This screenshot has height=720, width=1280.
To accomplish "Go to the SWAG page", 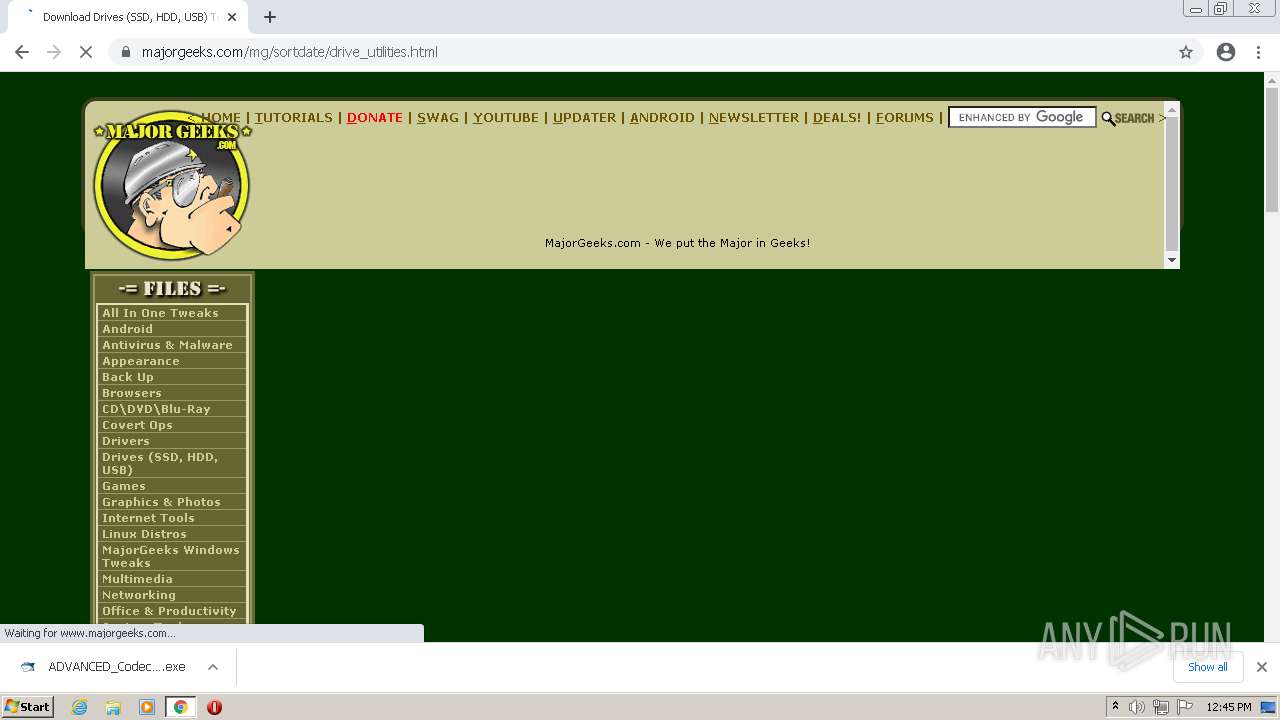I will tap(438, 118).
